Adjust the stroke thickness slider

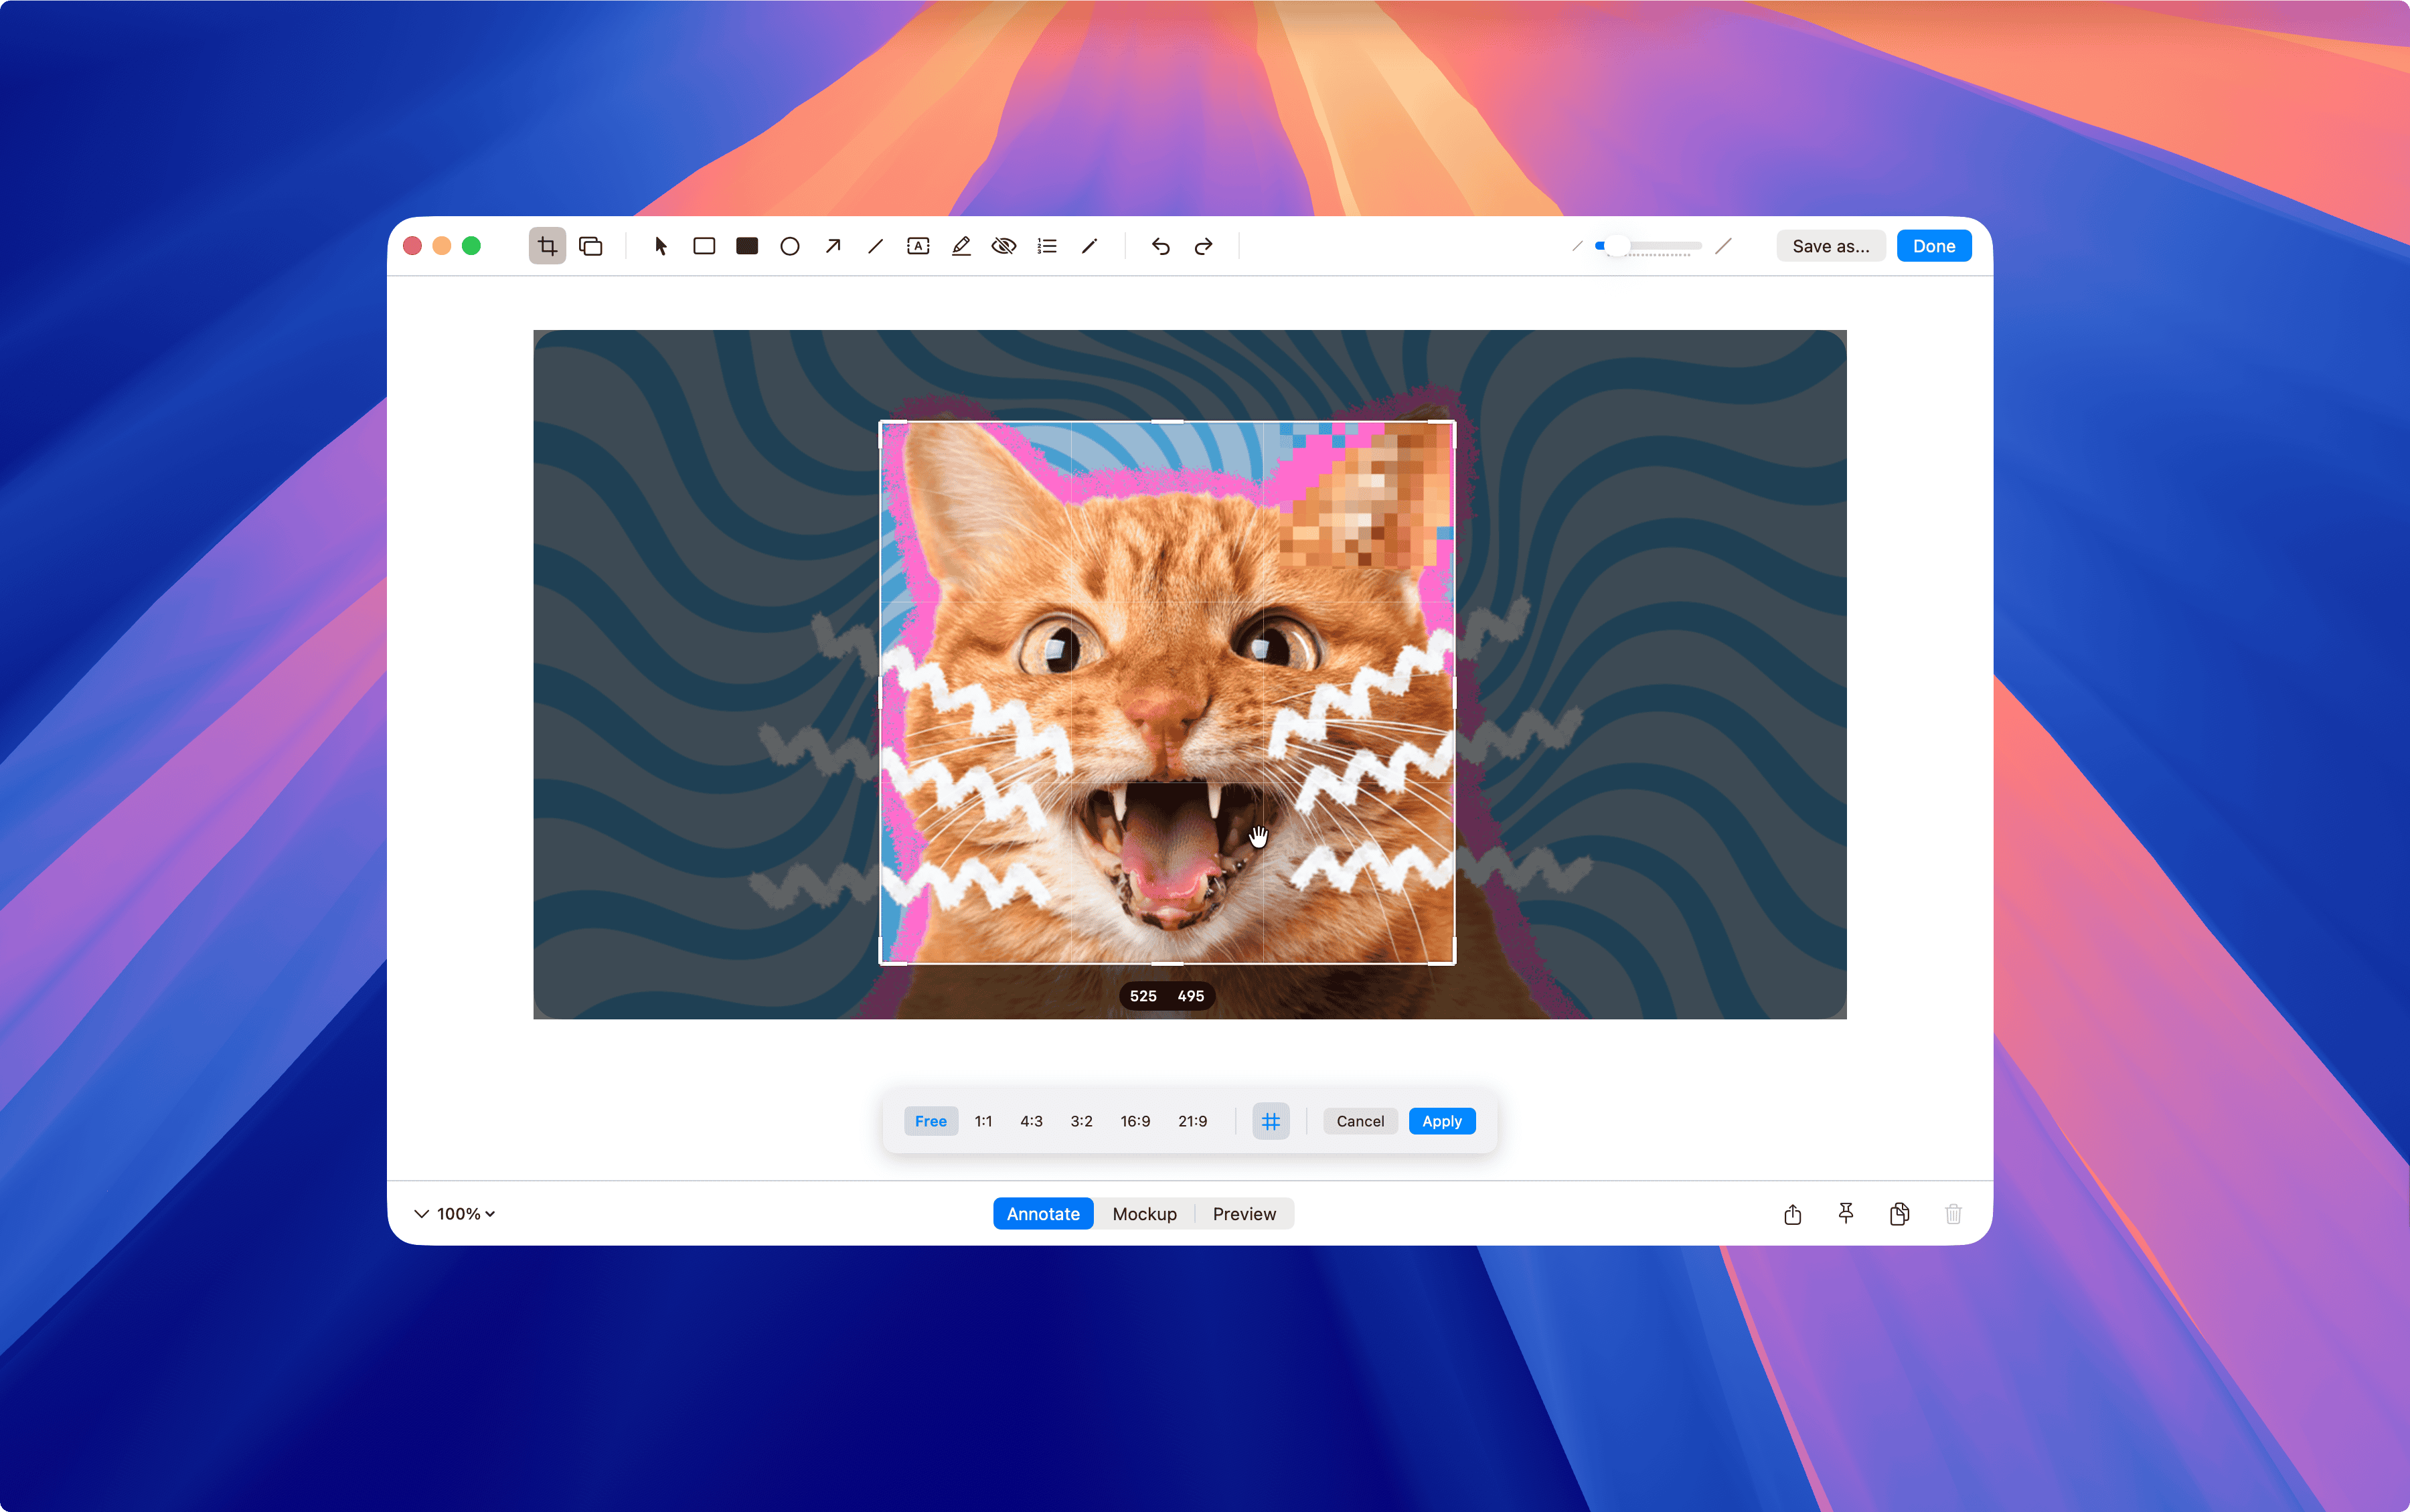[1617, 246]
